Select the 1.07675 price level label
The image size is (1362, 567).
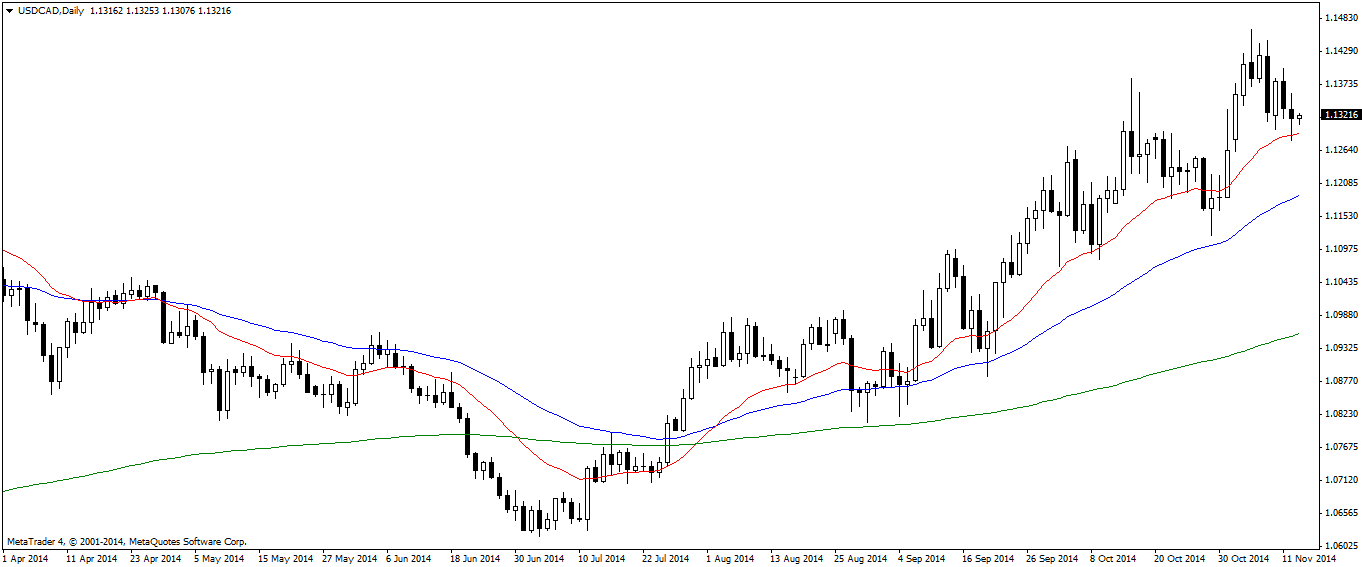pyautogui.click(x=1340, y=447)
